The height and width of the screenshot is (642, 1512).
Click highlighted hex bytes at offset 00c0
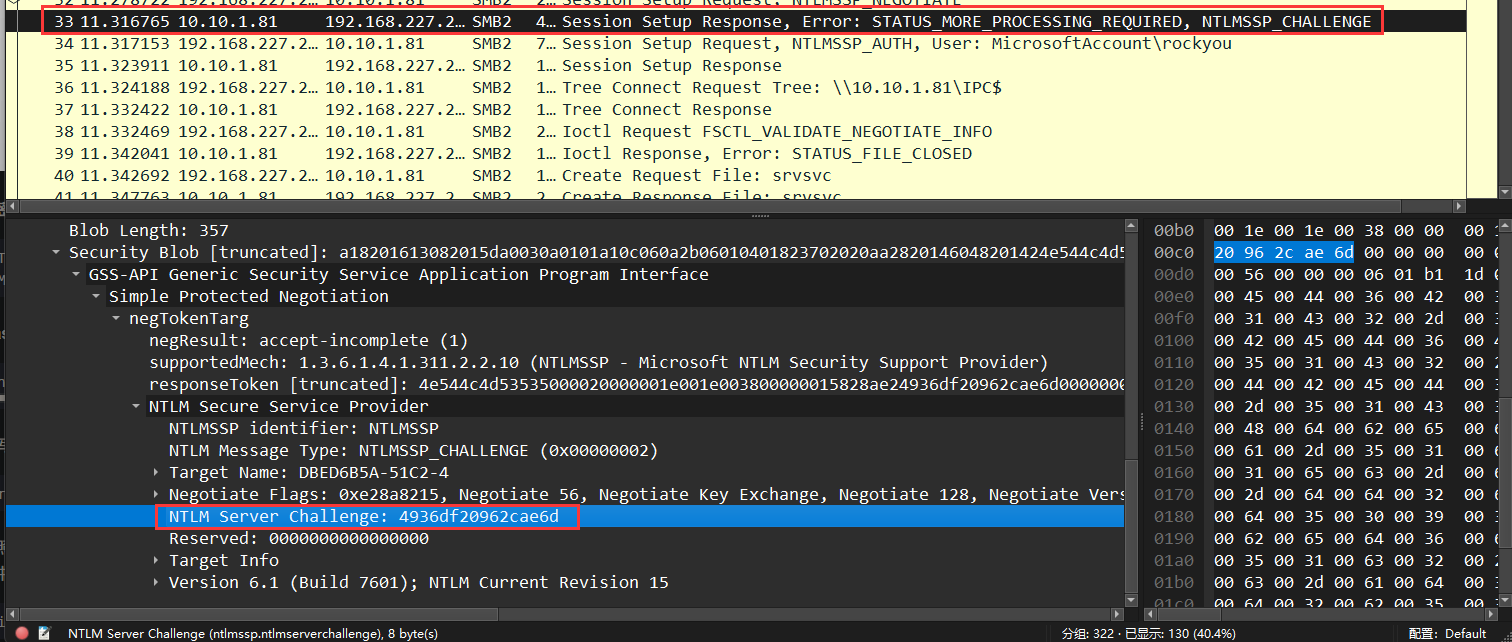[1284, 253]
